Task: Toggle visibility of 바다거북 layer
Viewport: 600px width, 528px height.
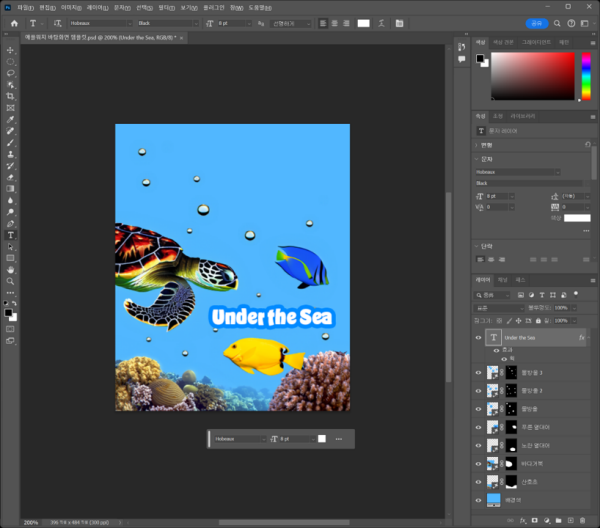Action: pyautogui.click(x=478, y=463)
